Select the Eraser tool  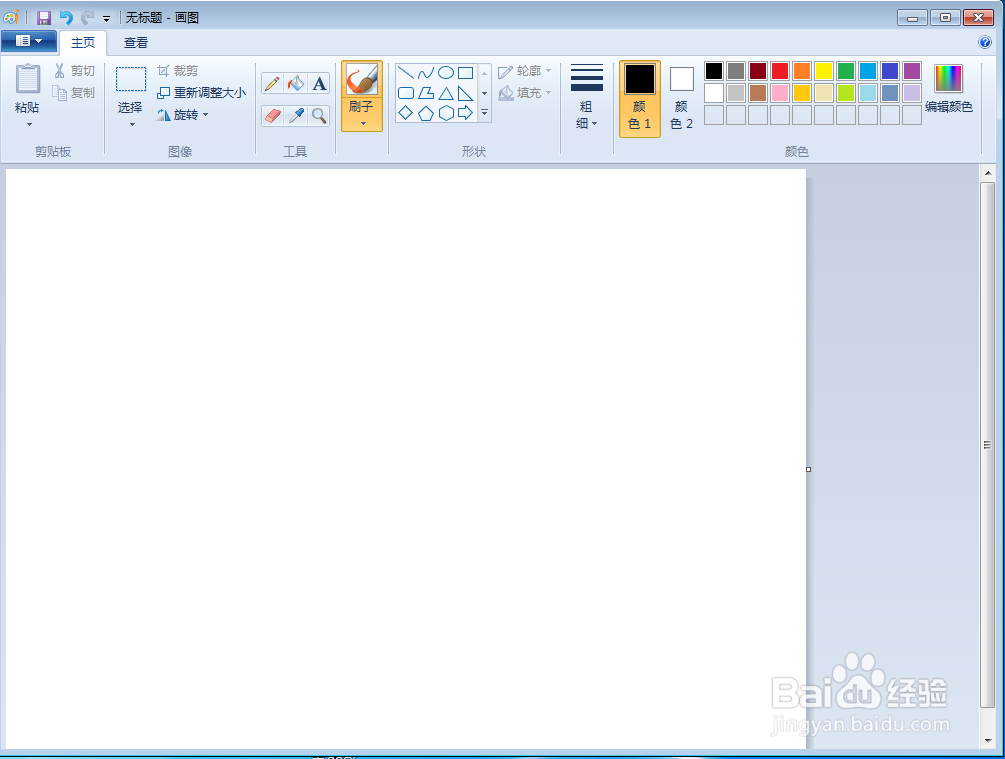[272, 115]
